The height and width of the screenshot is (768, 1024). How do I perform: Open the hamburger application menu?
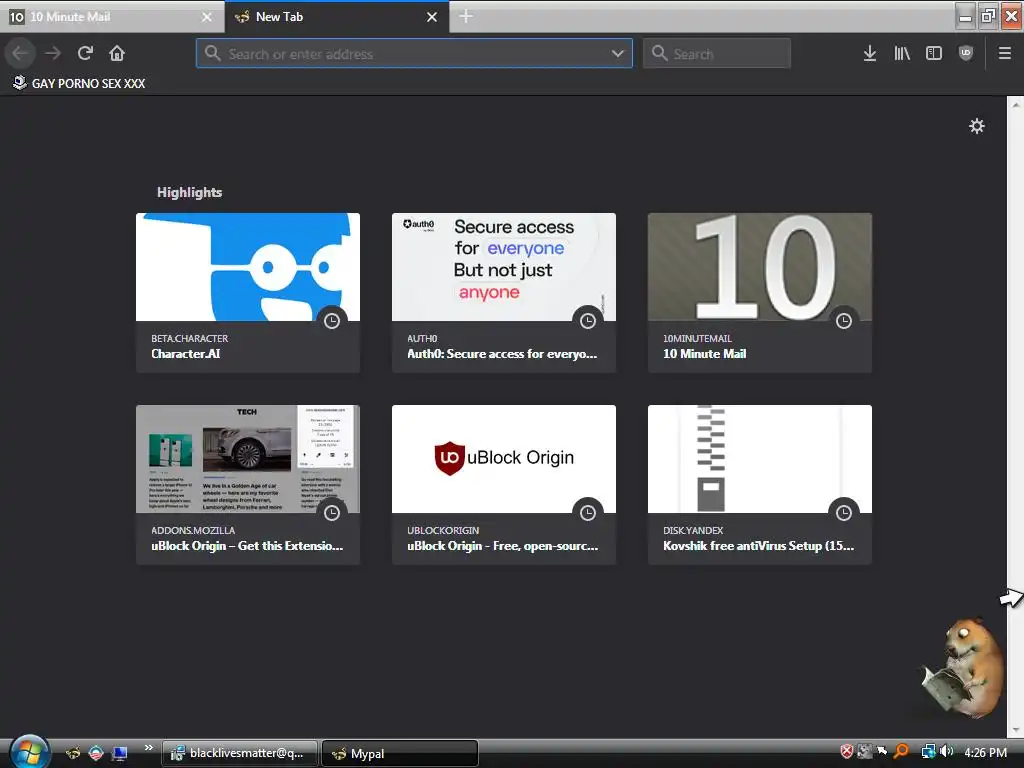(1004, 53)
